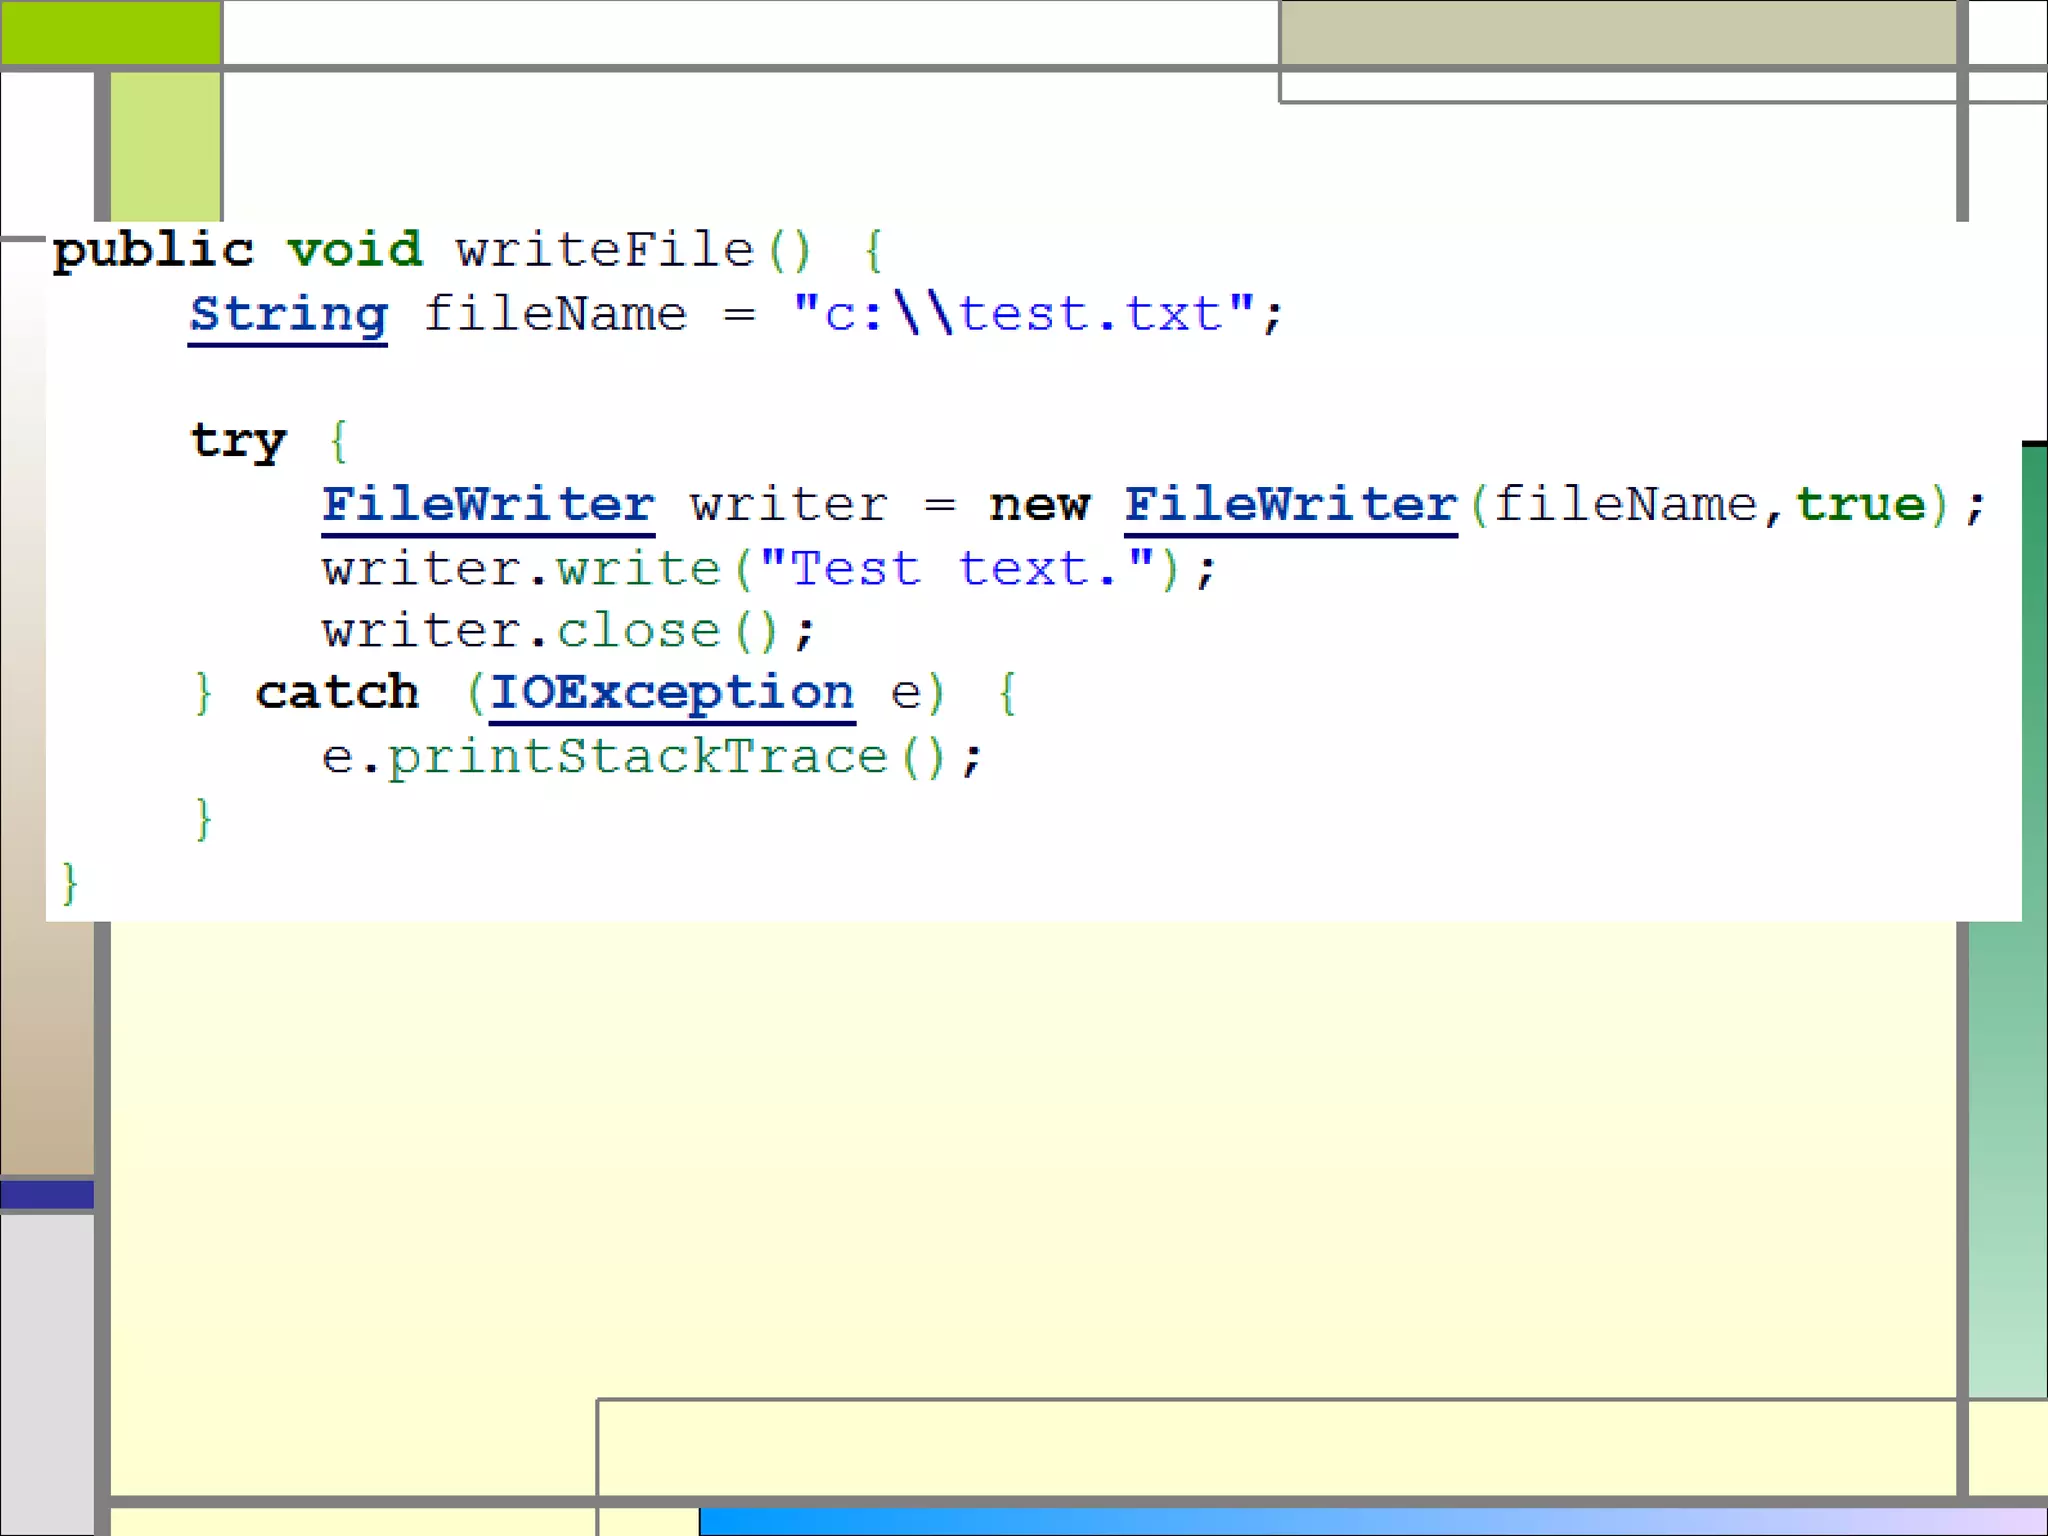Select the green 'void' keyword
This screenshot has width=2048, height=1536.
[x=355, y=250]
